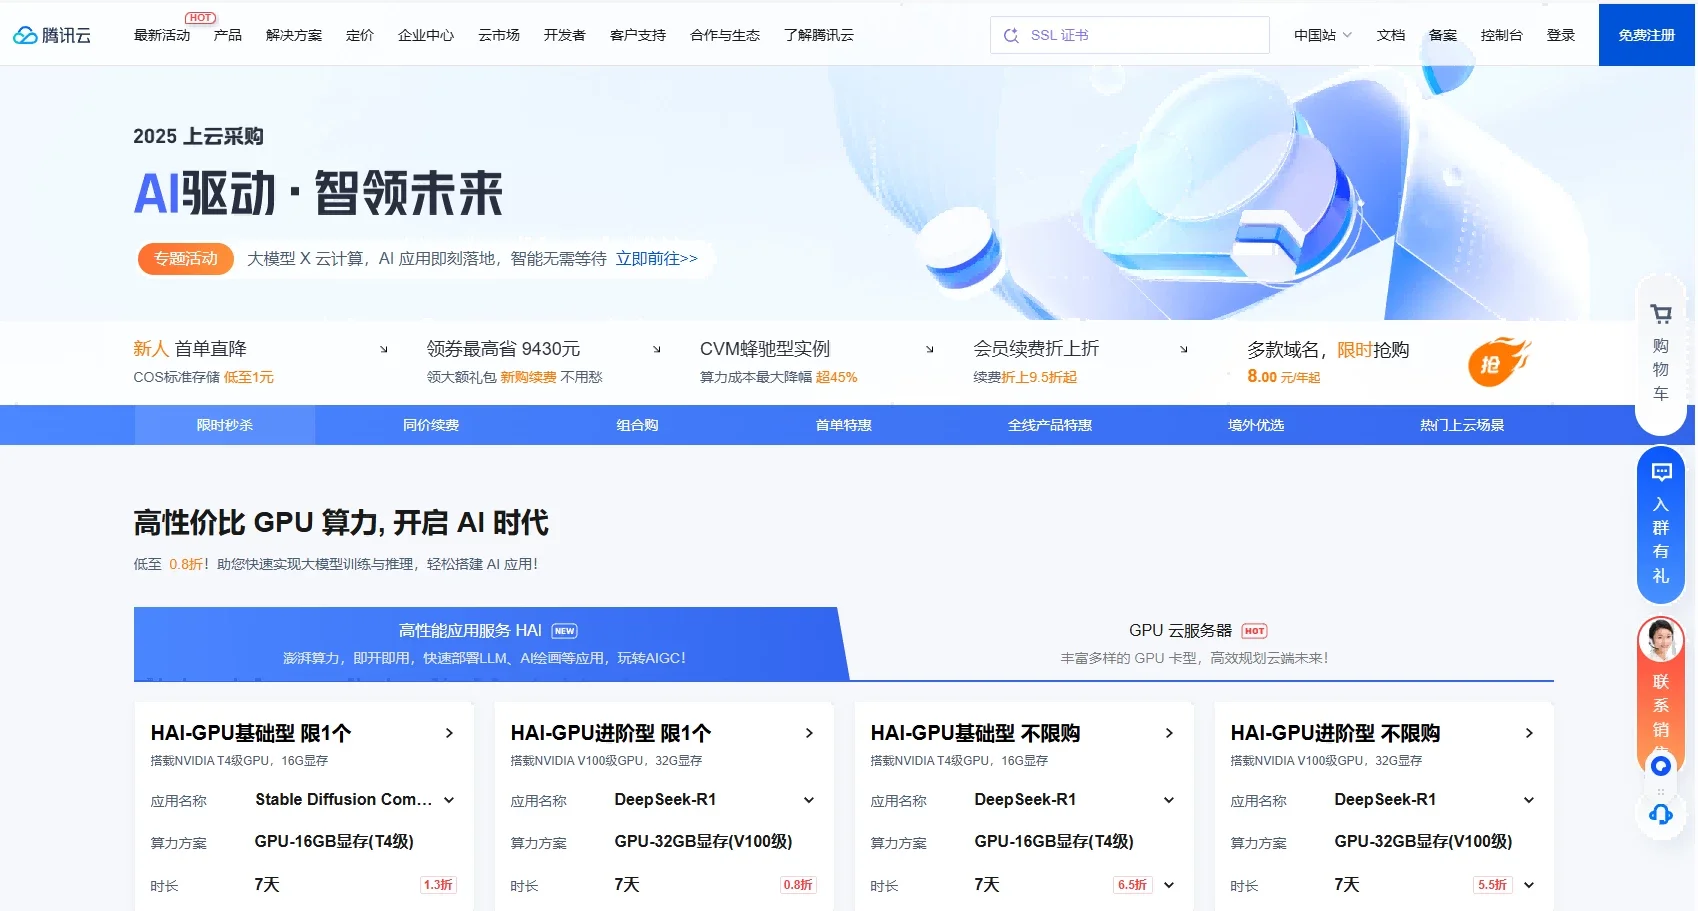Expand the 7天 duration dropdown with 6.5折
Screen dimensions: 1698x911
coord(1169,885)
